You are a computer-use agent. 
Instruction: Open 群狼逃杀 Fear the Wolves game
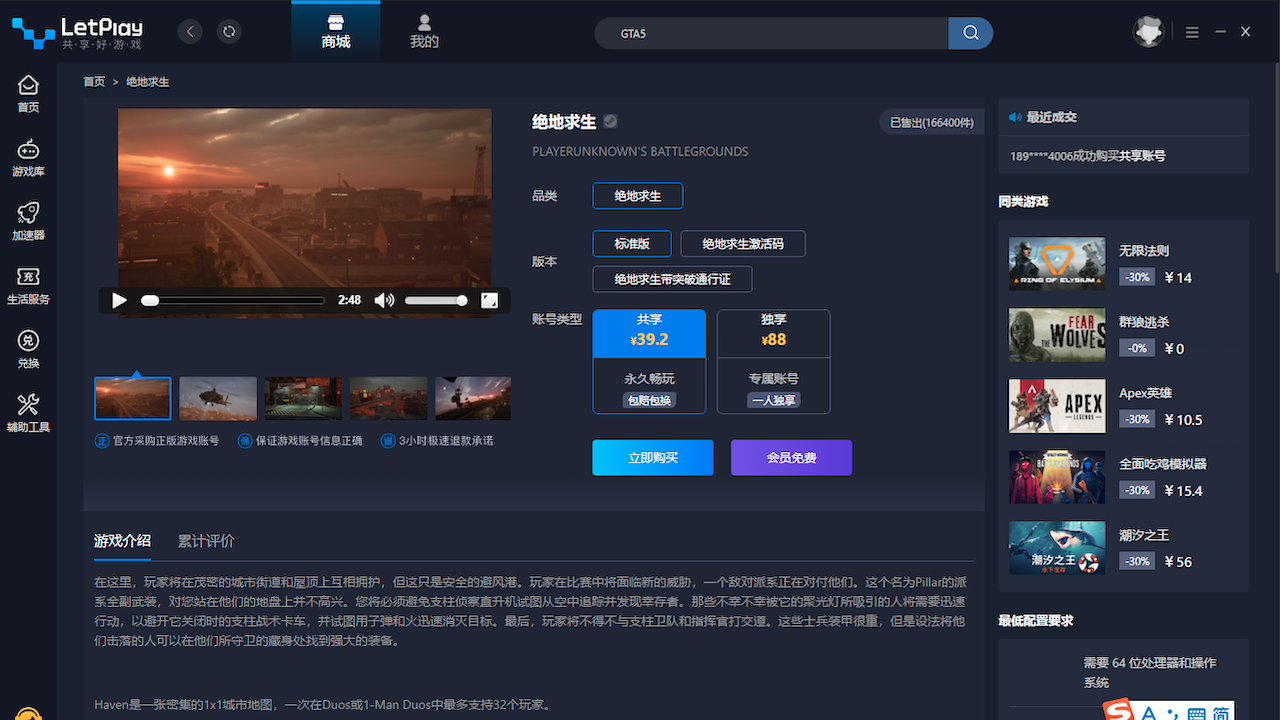[x=1123, y=334]
